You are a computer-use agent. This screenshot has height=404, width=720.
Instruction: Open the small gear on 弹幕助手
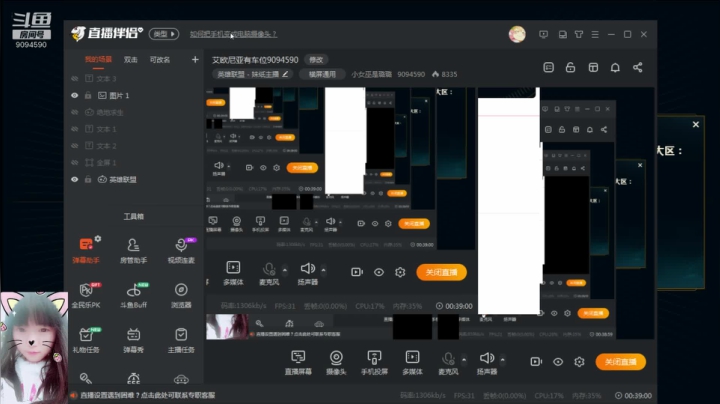(x=98, y=239)
